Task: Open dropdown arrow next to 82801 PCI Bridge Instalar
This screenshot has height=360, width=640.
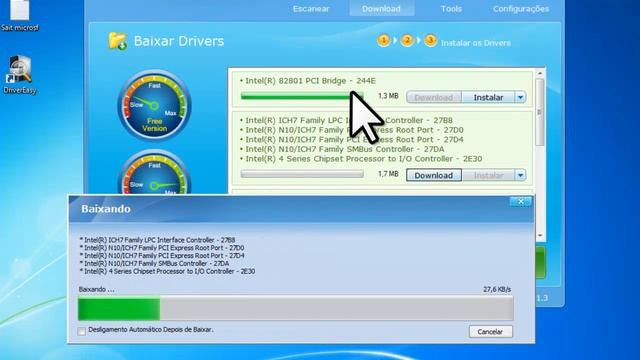Action: pos(520,97)
